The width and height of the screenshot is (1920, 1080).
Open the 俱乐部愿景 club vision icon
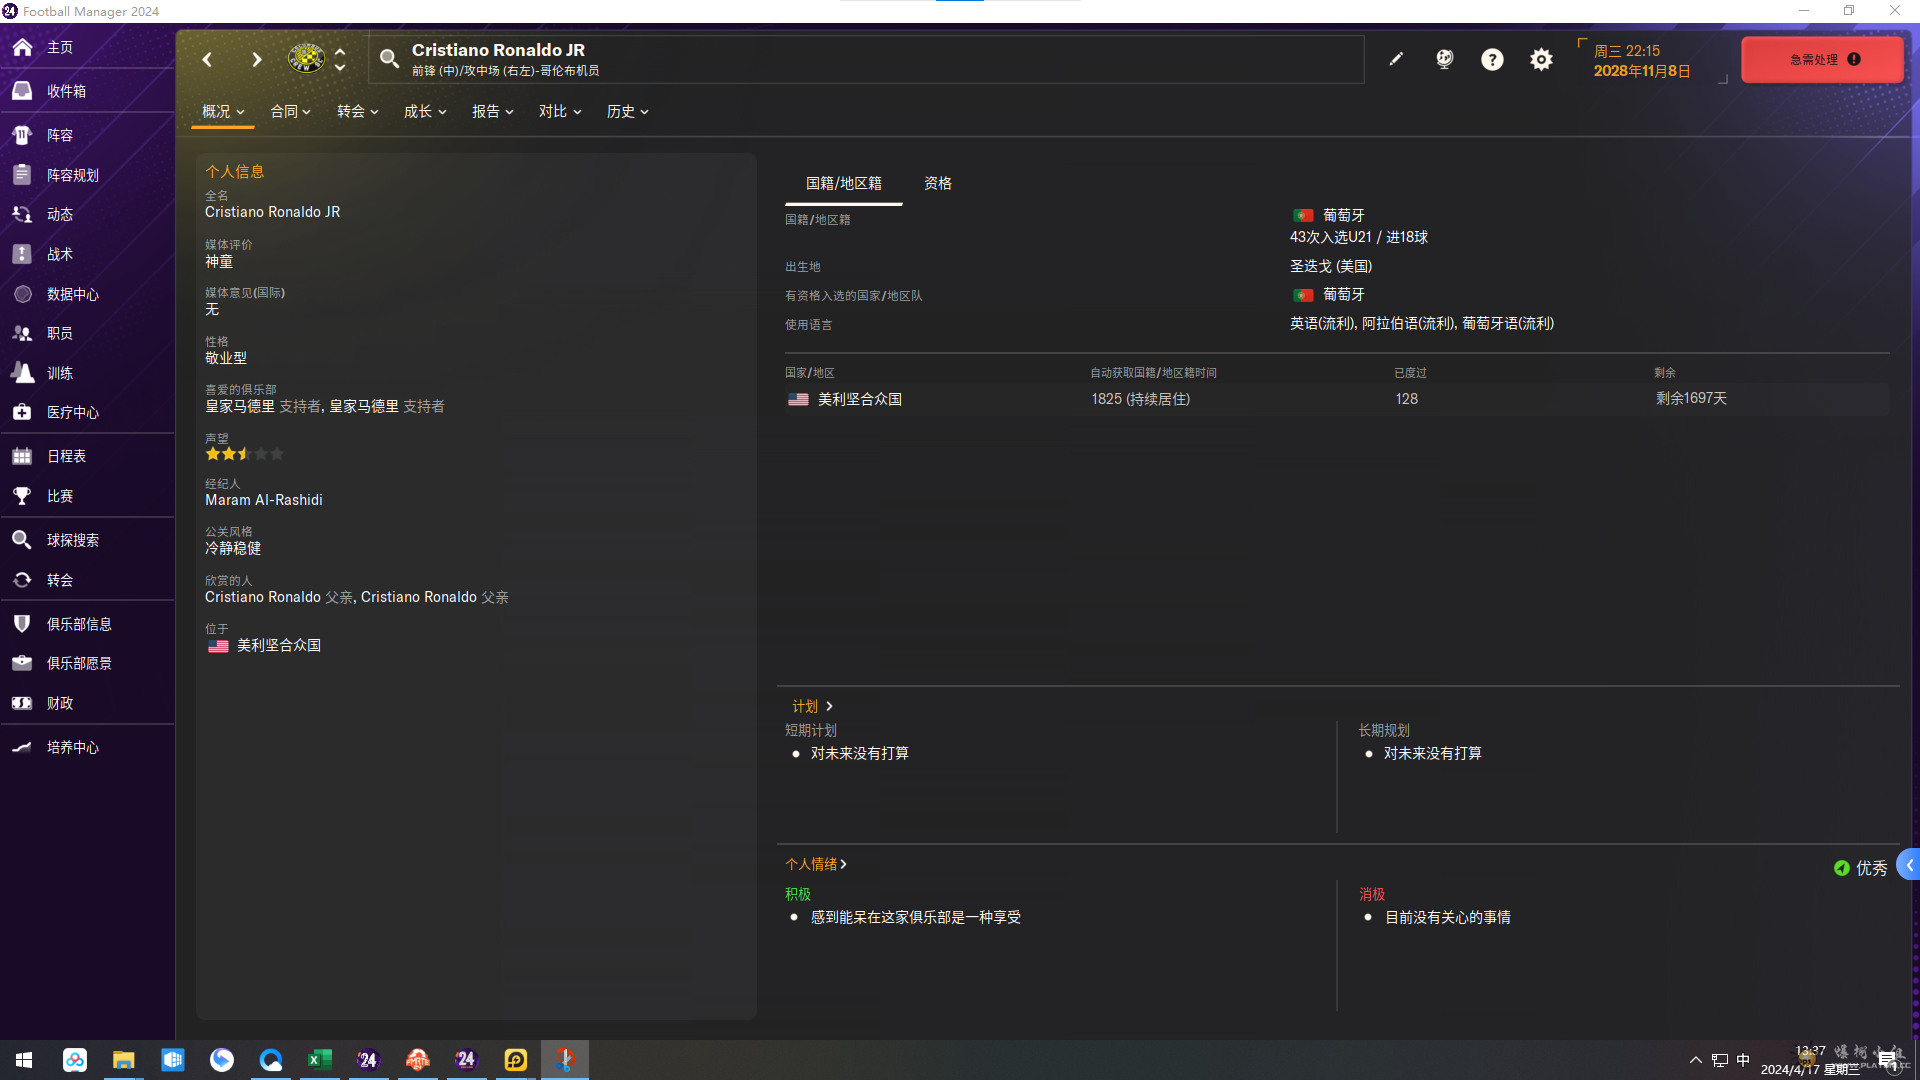pyautogui.click(x=22, y=663)
